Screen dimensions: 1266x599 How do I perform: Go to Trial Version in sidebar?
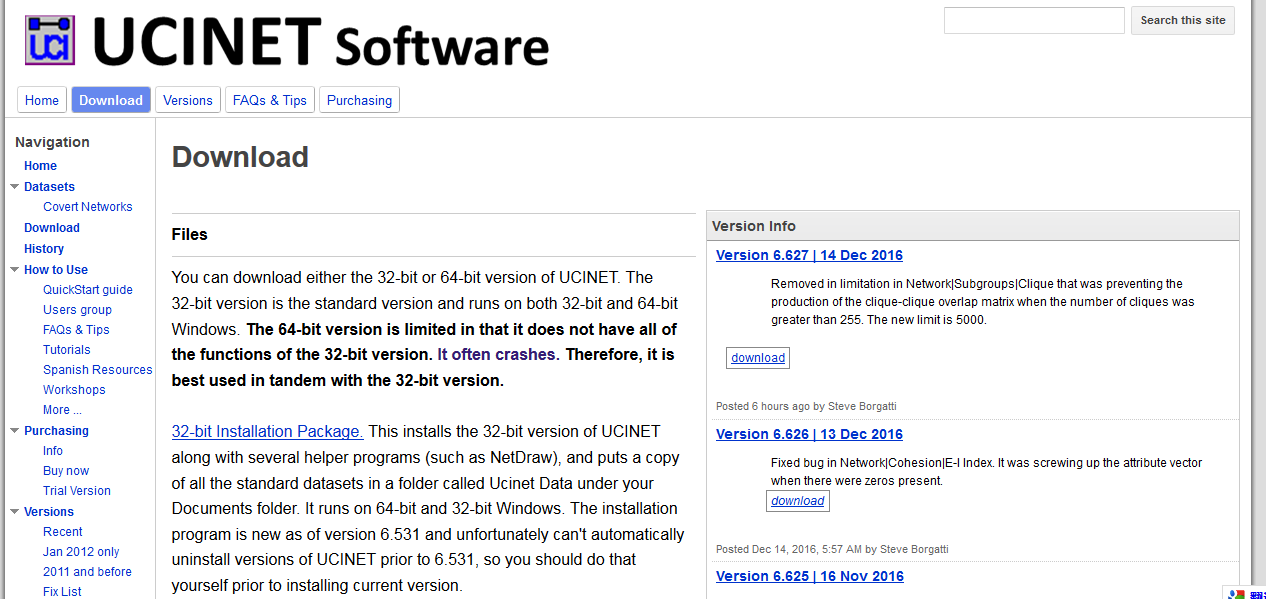coord(77,491)
